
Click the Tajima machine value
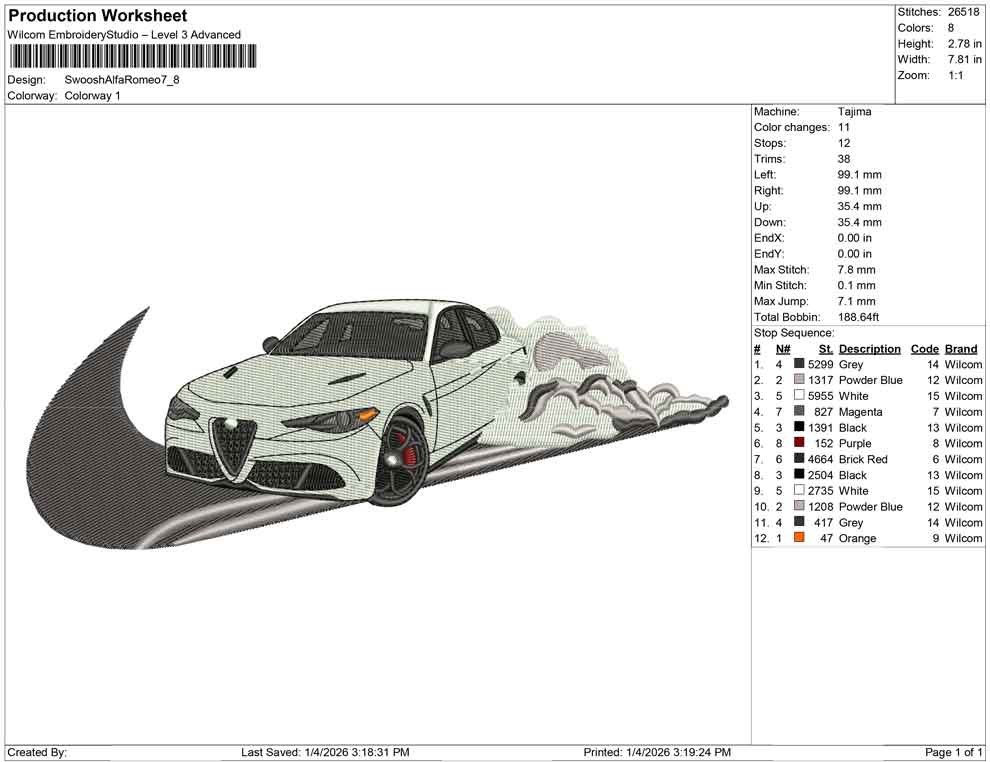click(854, 112)
